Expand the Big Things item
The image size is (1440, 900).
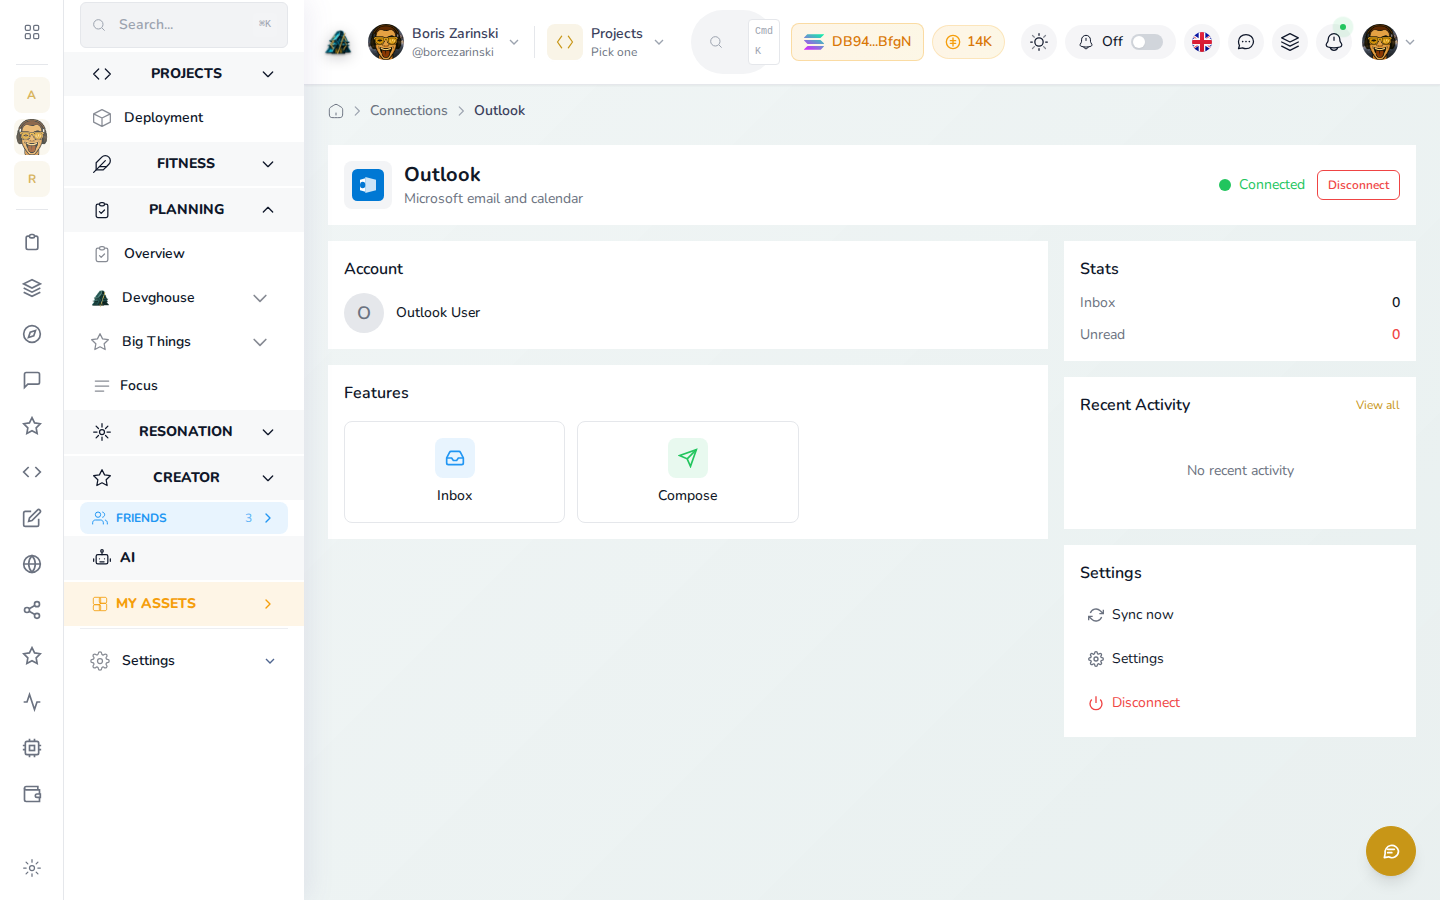point(184,342)
